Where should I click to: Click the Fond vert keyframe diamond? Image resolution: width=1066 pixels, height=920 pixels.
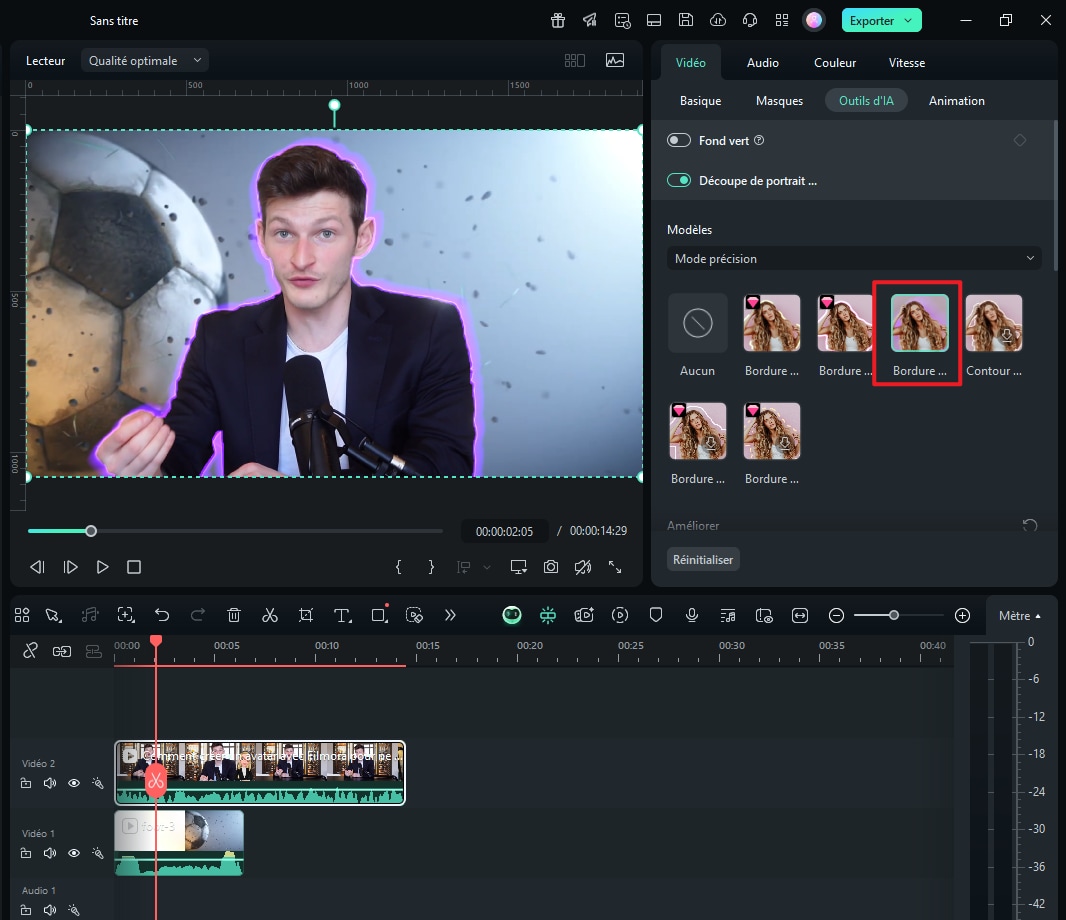tap(1020, 140)
